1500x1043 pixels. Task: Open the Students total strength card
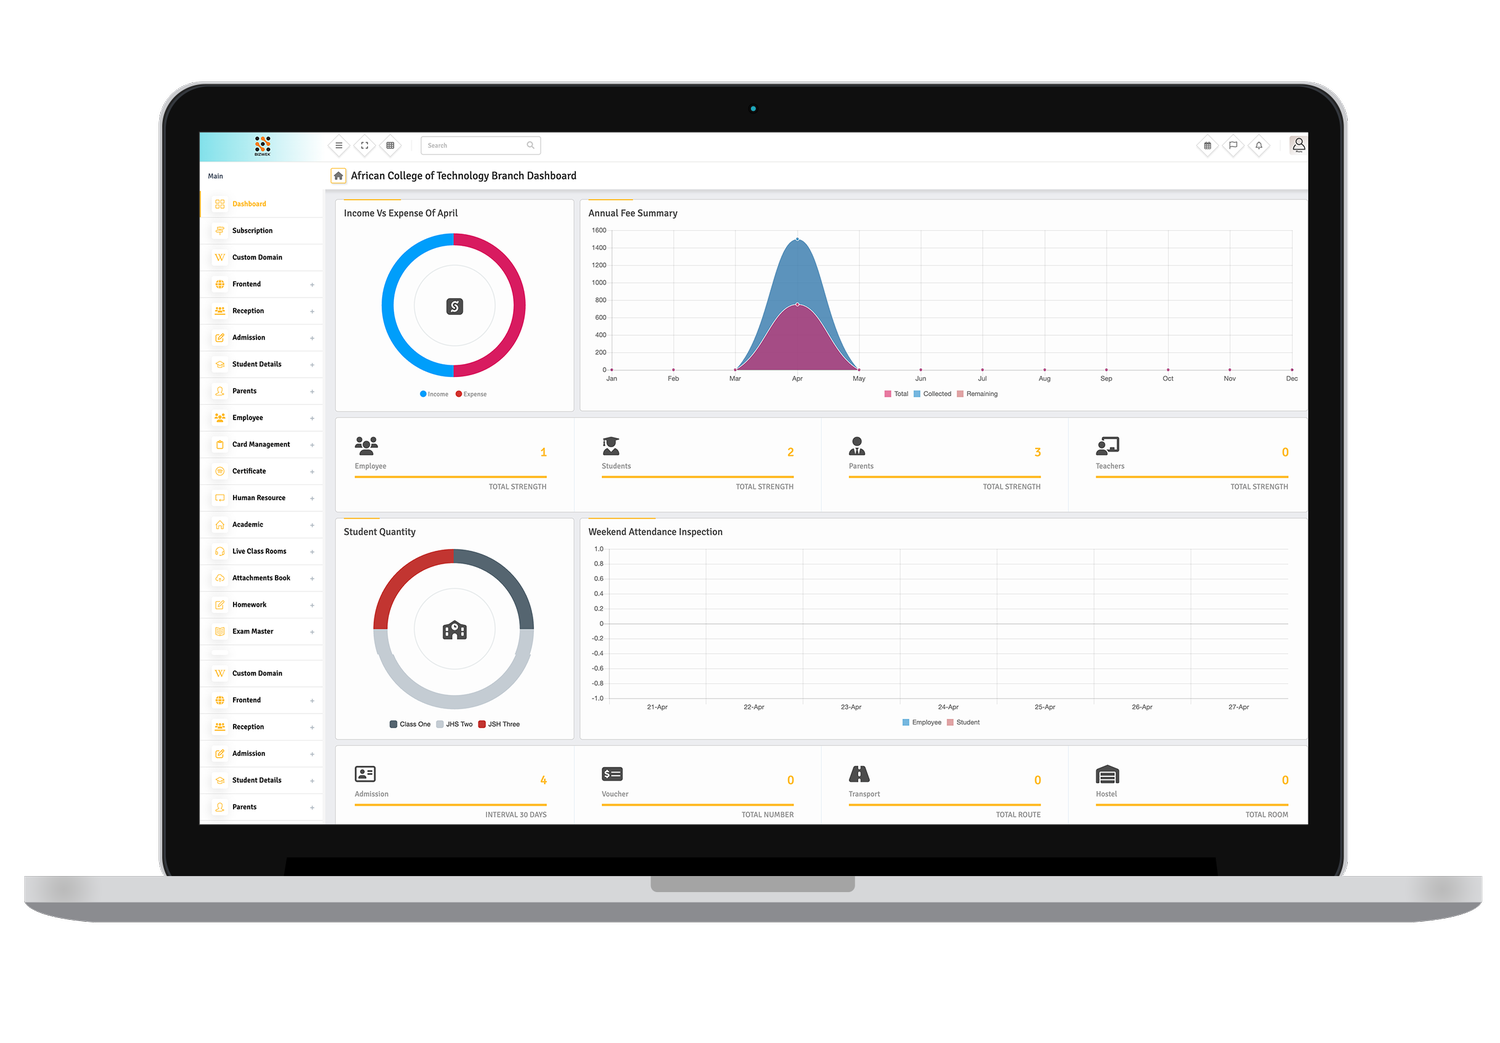(697, 464)
